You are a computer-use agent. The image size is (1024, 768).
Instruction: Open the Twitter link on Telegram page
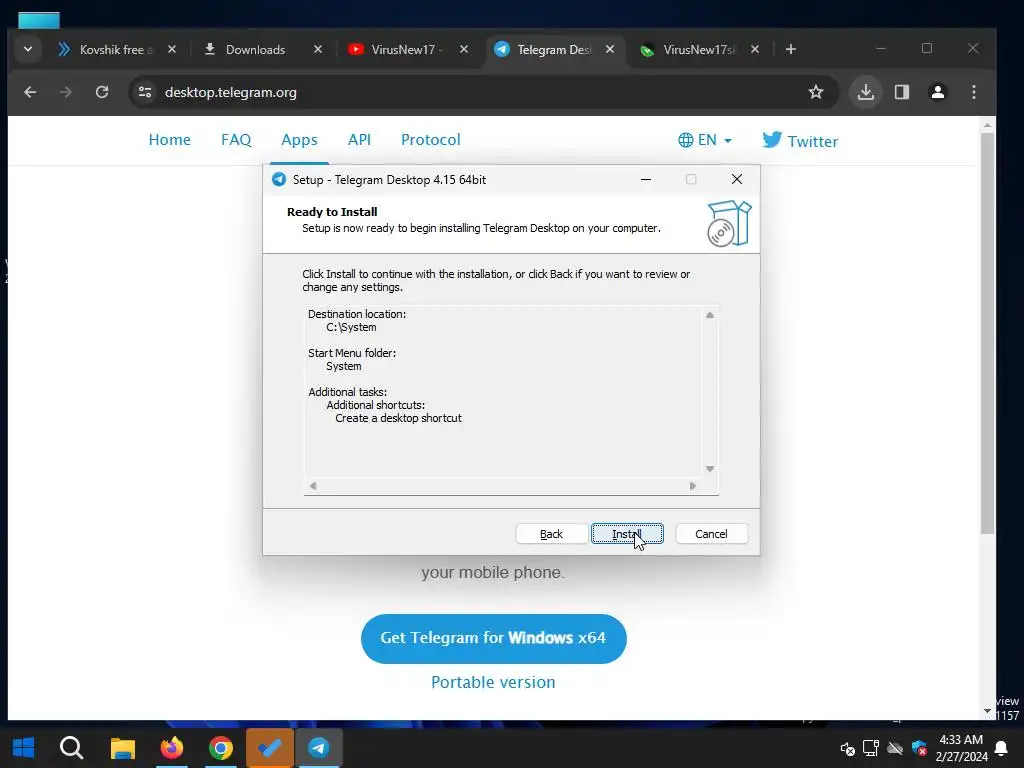800,140
